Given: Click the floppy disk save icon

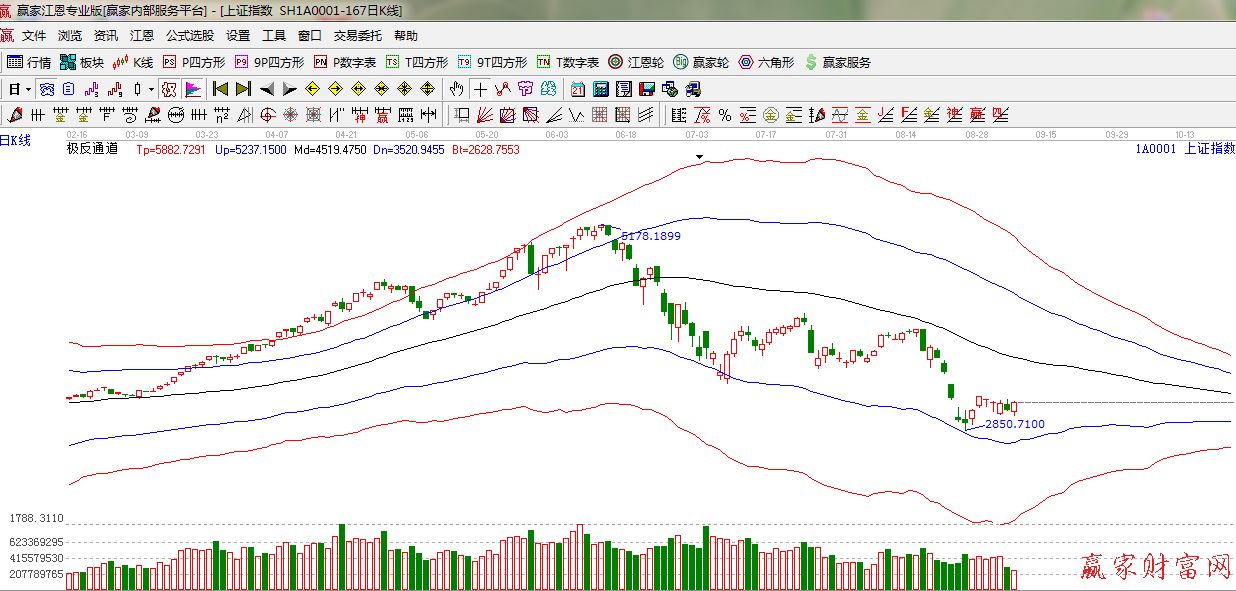Looking at the screenshot, I should [x=646, y=89].
